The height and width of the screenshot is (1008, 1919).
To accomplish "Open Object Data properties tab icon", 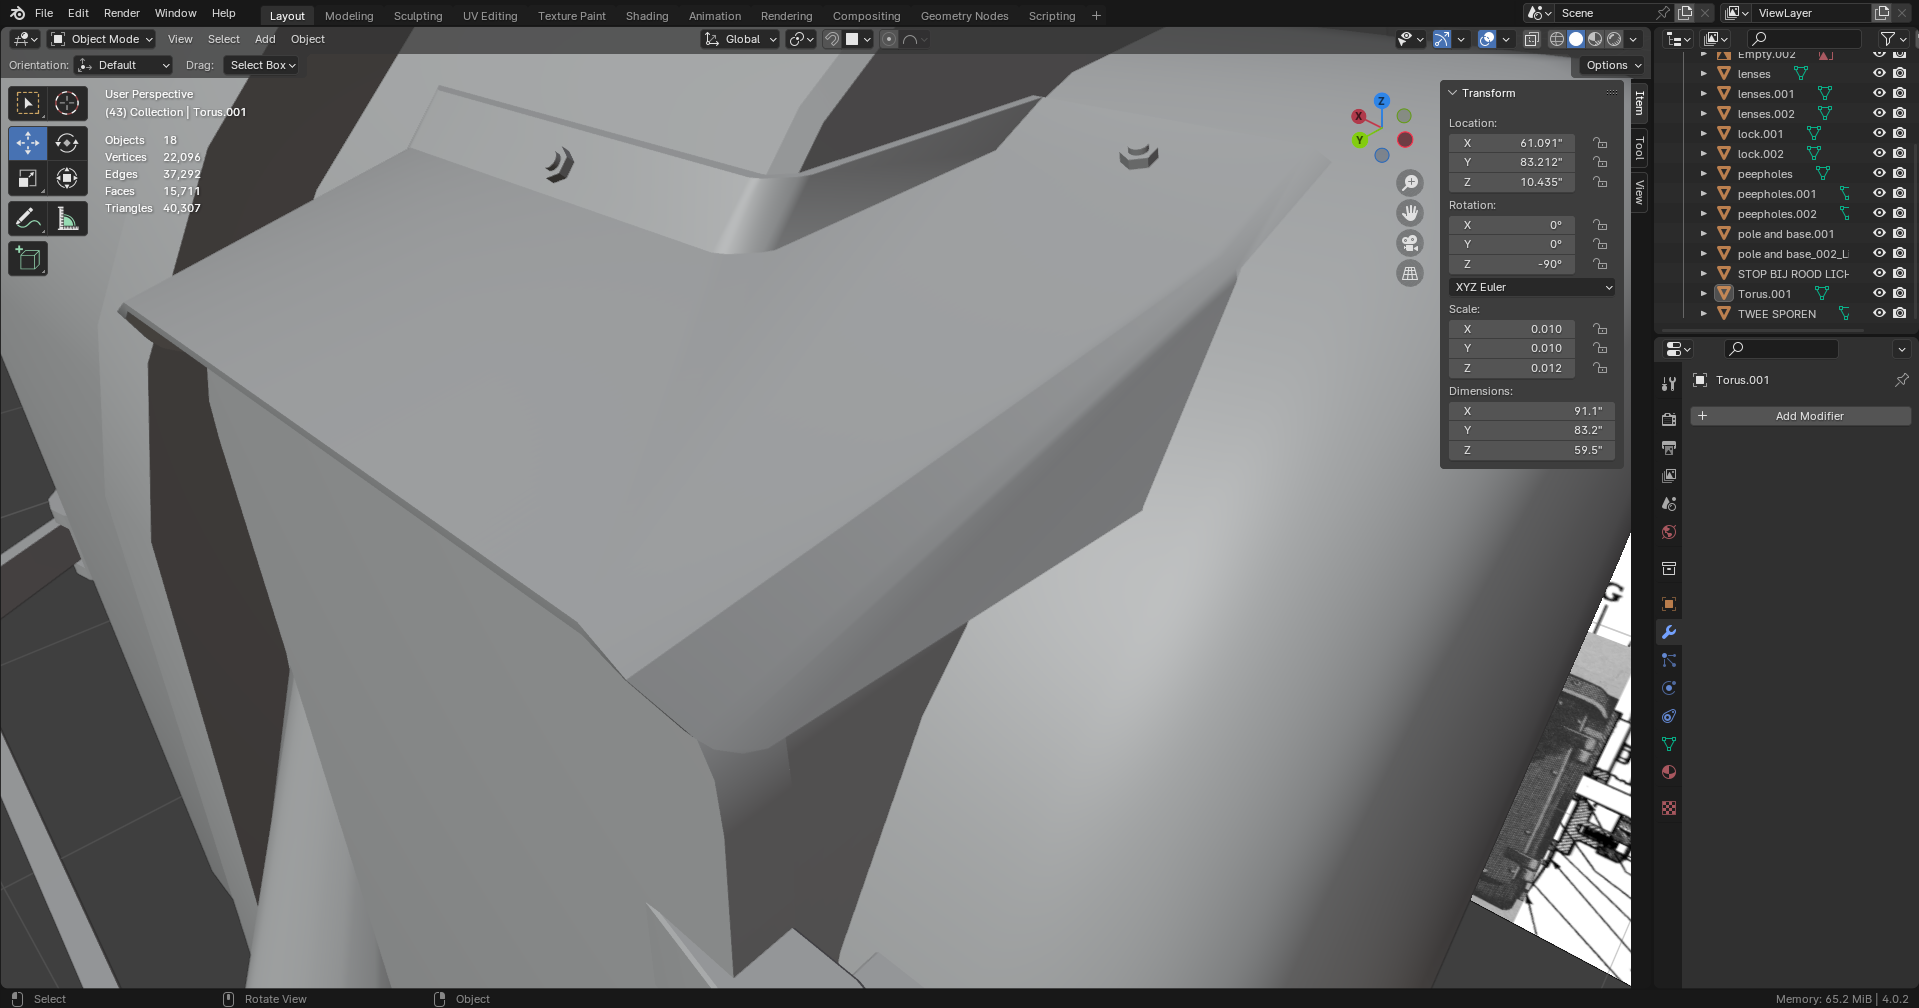I will click(x=1668, y=744).
